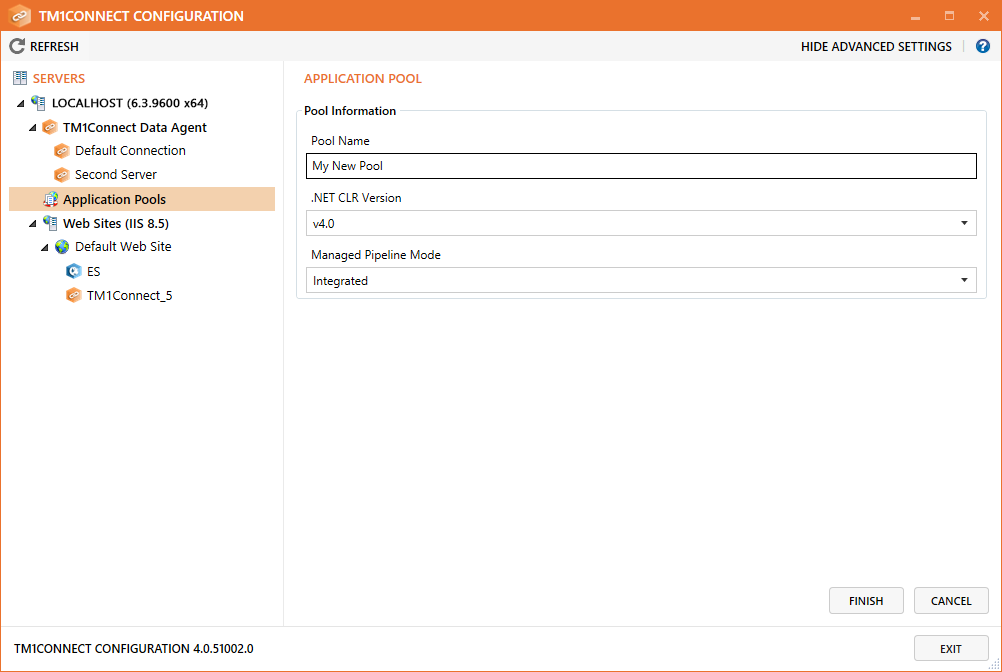Click the Default Connection icon
The image size is (1002, 672).
62,151
